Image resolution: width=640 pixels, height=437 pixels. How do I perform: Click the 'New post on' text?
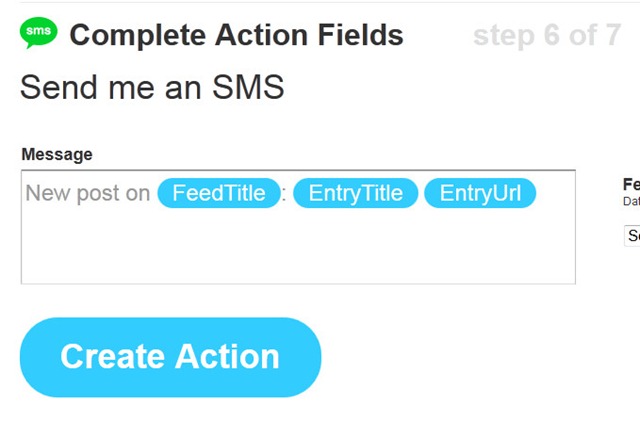(x=87, y=193)
